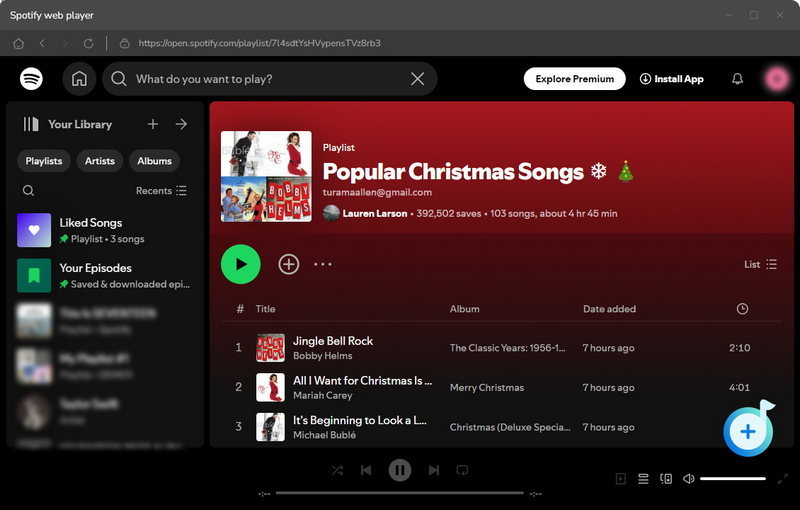The width and height of the screenshot is (800, 510).
Task: Open the play queue
Action: (643, 479)
